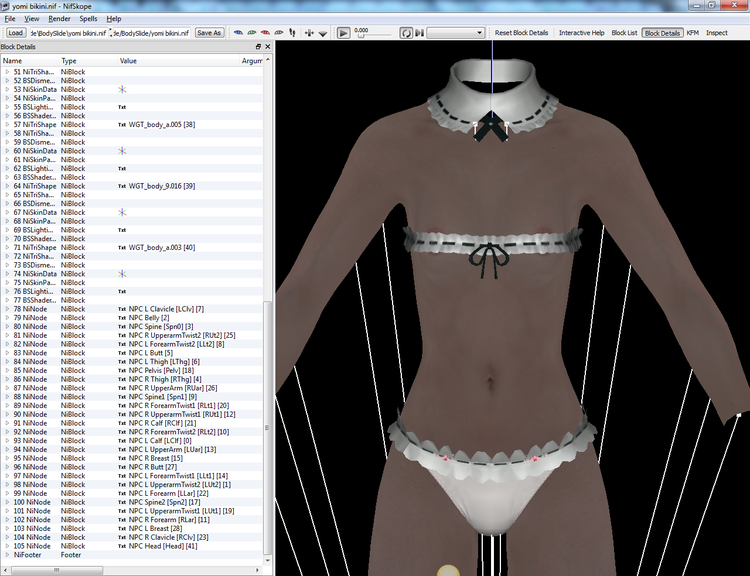
Task: Close the Block Details panel
Action: [267, 46]
